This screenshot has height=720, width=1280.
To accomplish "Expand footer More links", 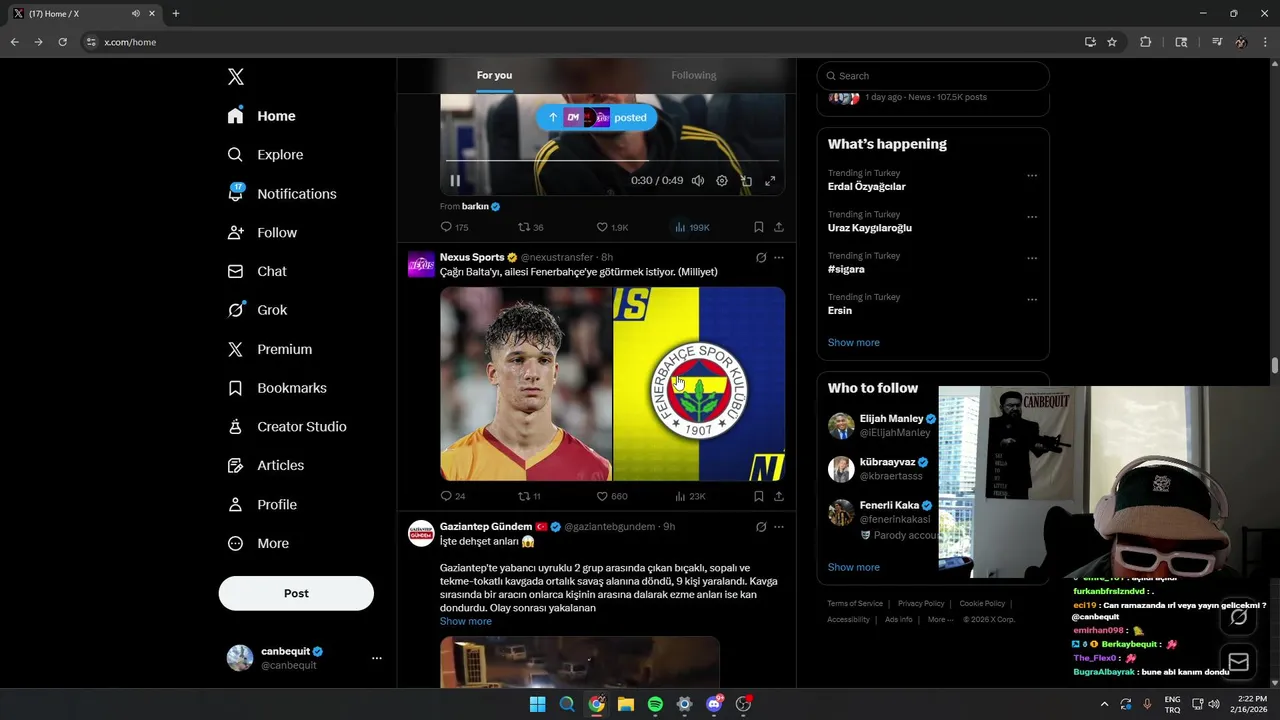I will pos(940,619).
